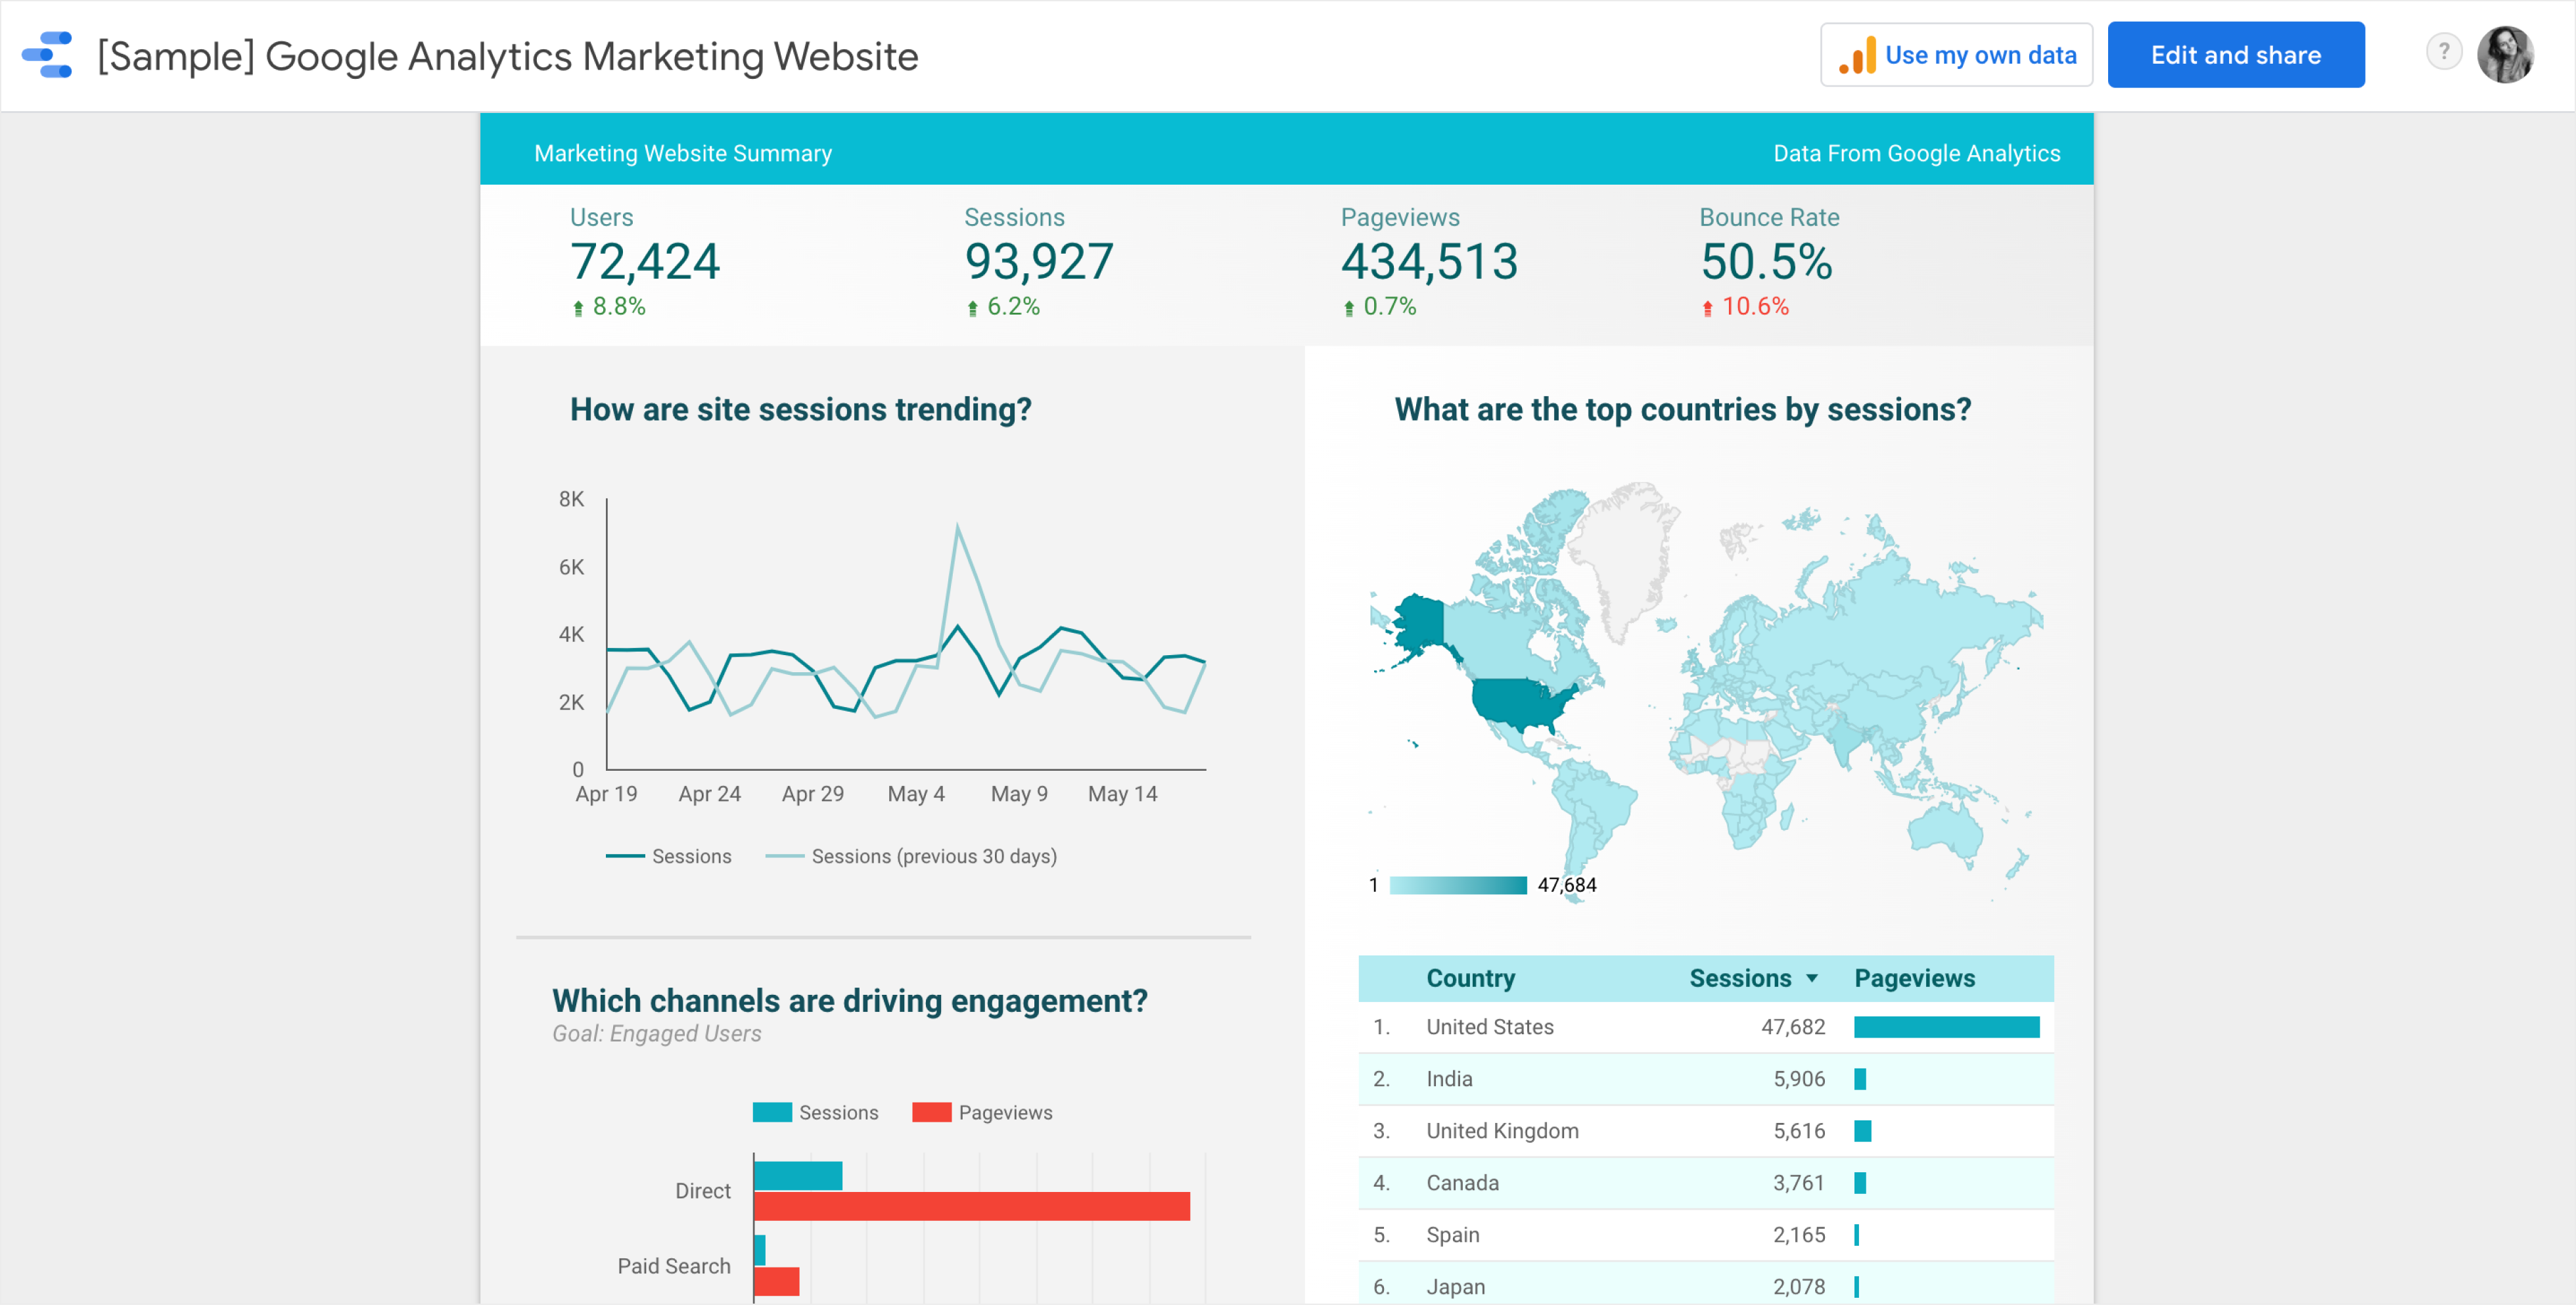Click the Sessions scorecard value 93,927

[1039, 262]
